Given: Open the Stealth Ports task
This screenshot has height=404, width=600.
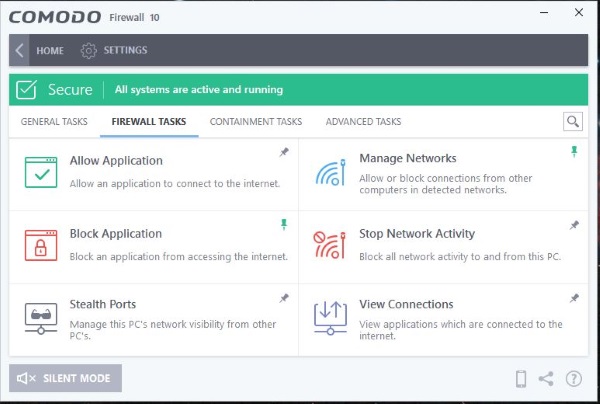Looking at the screenshot, I should click(103, 304).
